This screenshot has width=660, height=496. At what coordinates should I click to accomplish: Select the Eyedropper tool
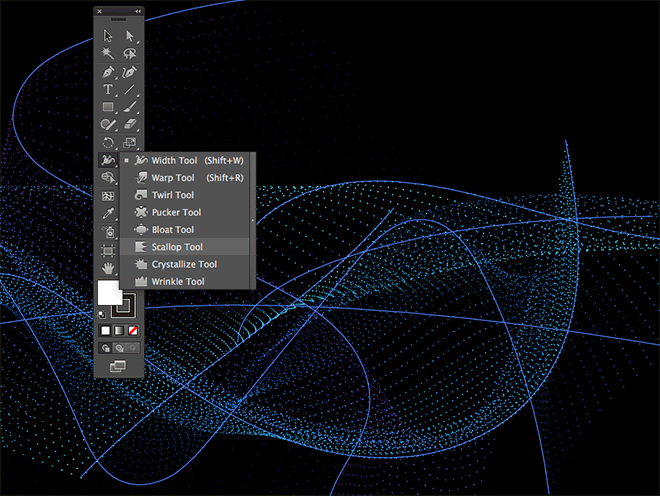click(x=108, y=214)
